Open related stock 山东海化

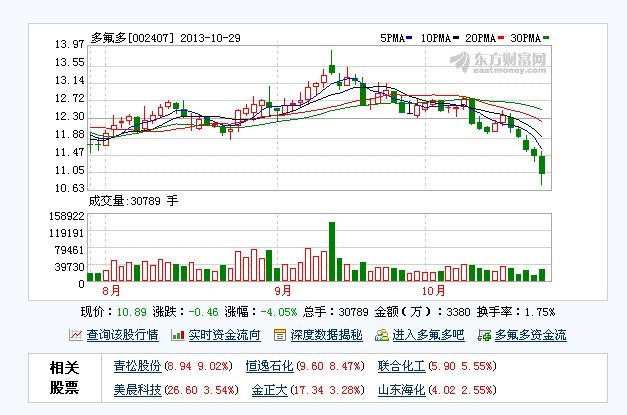(401, 389)
